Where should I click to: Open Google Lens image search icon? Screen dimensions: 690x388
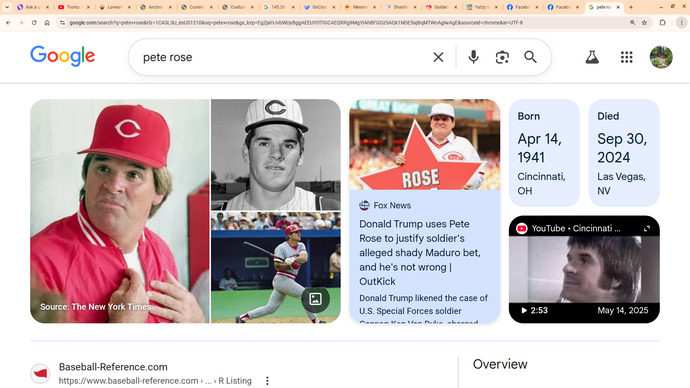tap(502, 57)
